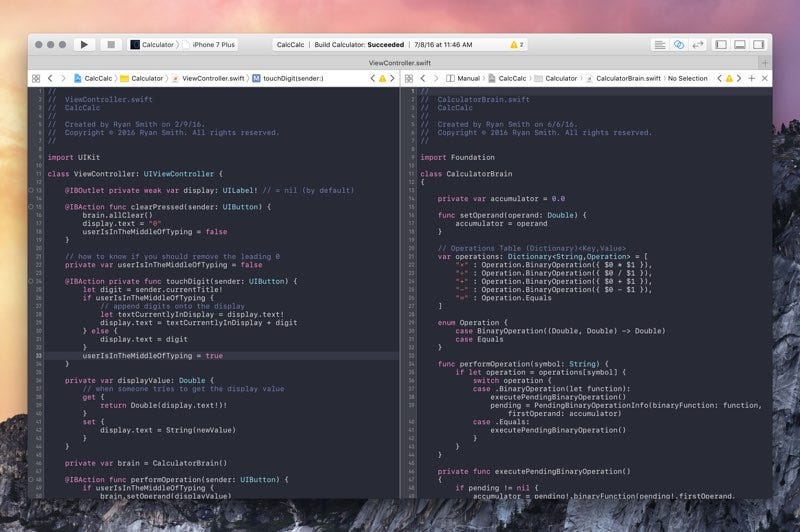The image size is (800, 532).
Task: Jump to next issue in left editor
Action: click(392, 79)
